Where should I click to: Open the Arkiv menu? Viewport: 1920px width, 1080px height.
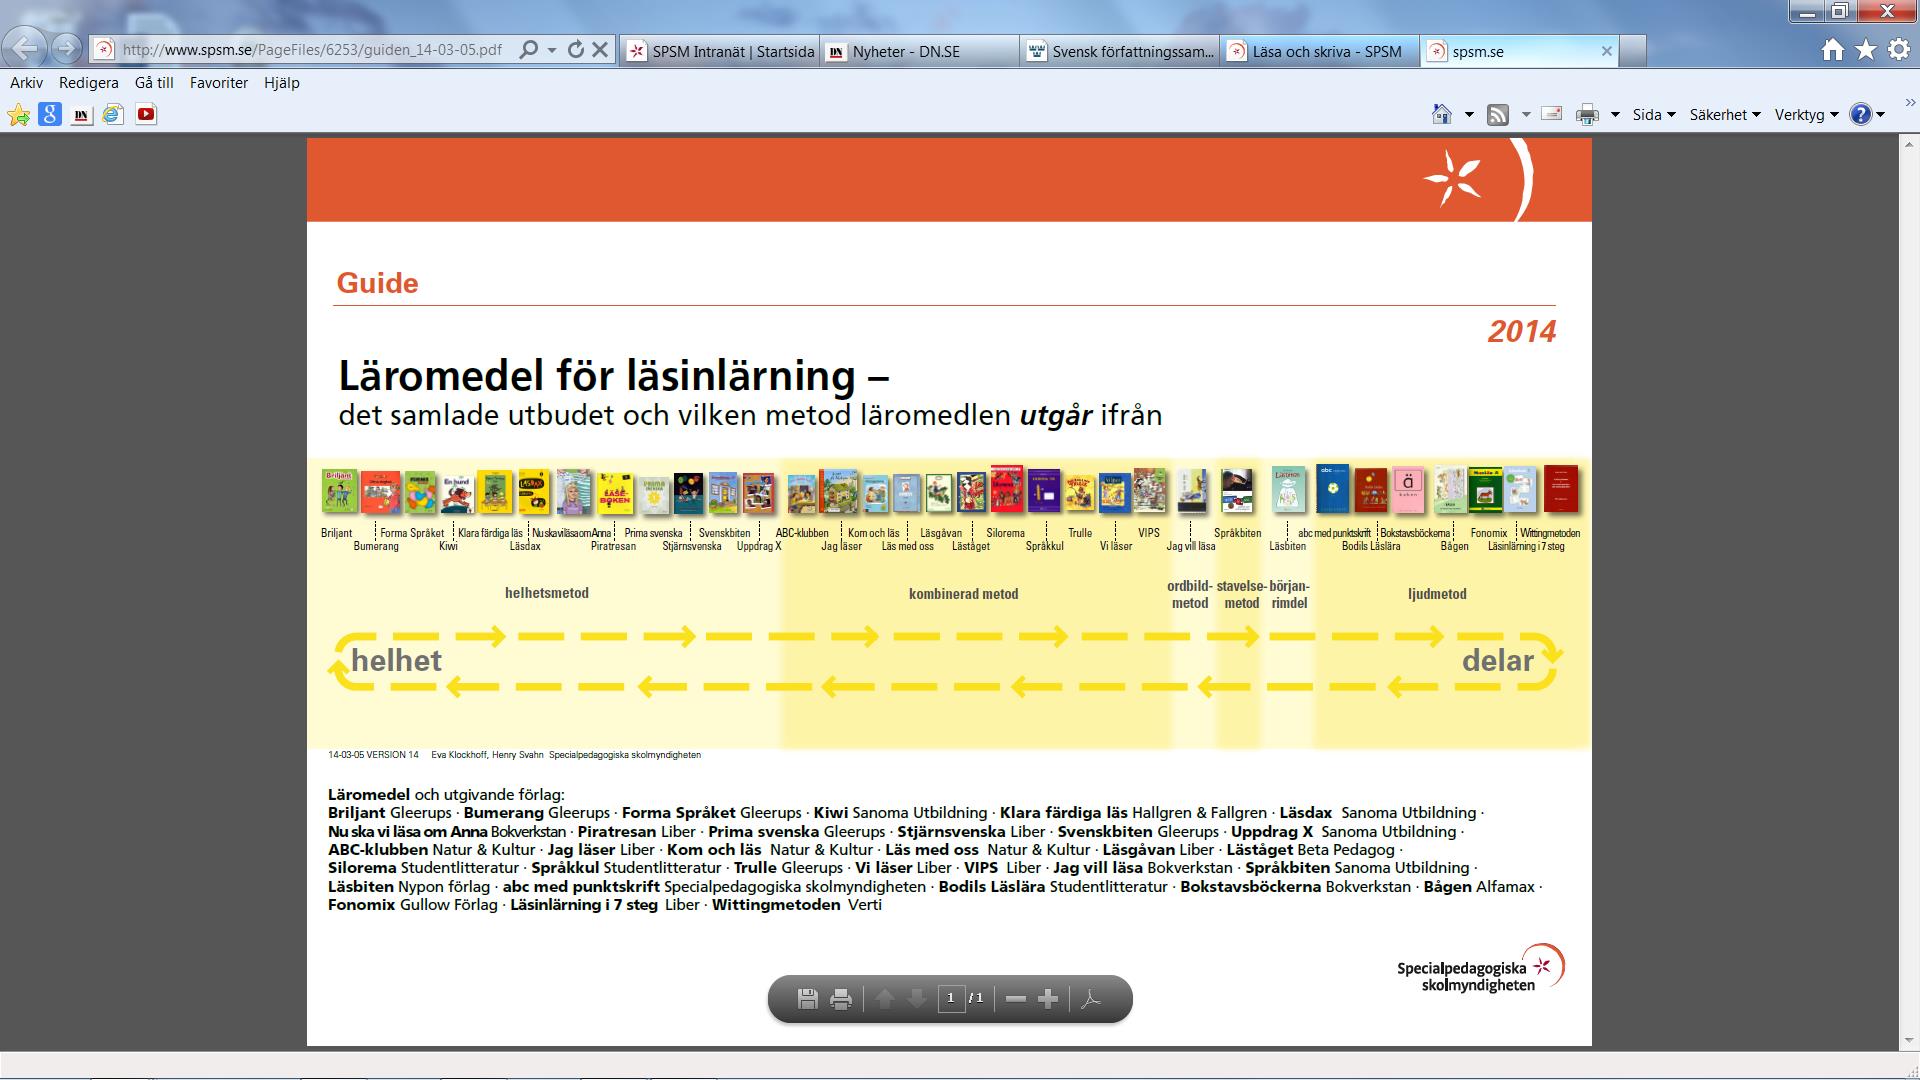(27, 83)
